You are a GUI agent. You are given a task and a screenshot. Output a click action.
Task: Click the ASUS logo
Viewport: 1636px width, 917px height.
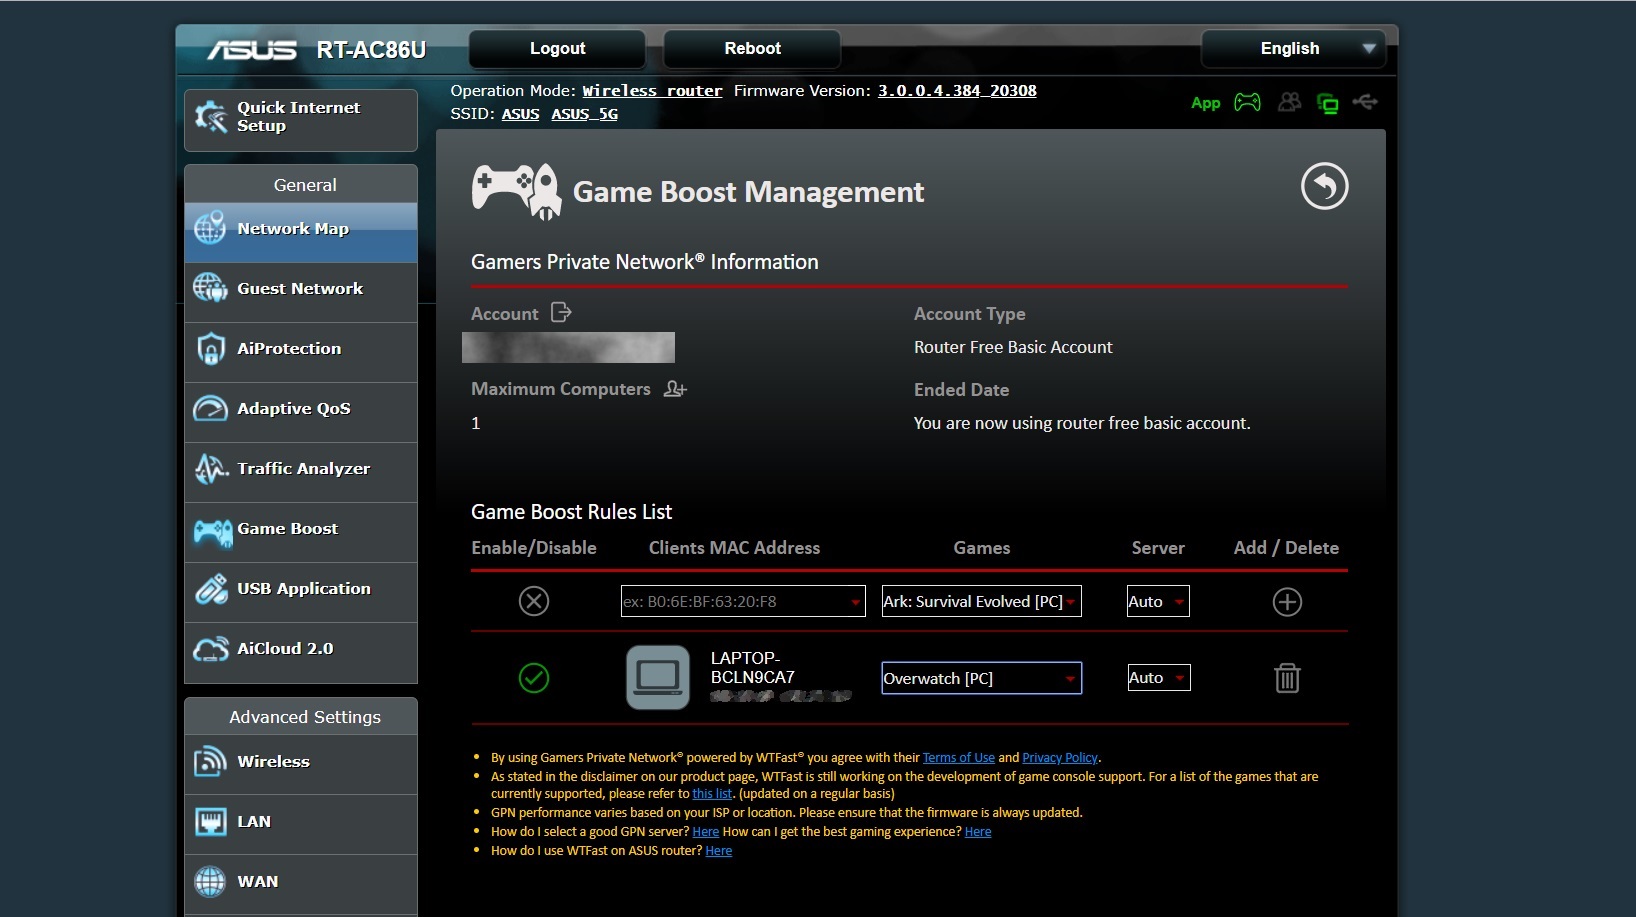(252, 49)
